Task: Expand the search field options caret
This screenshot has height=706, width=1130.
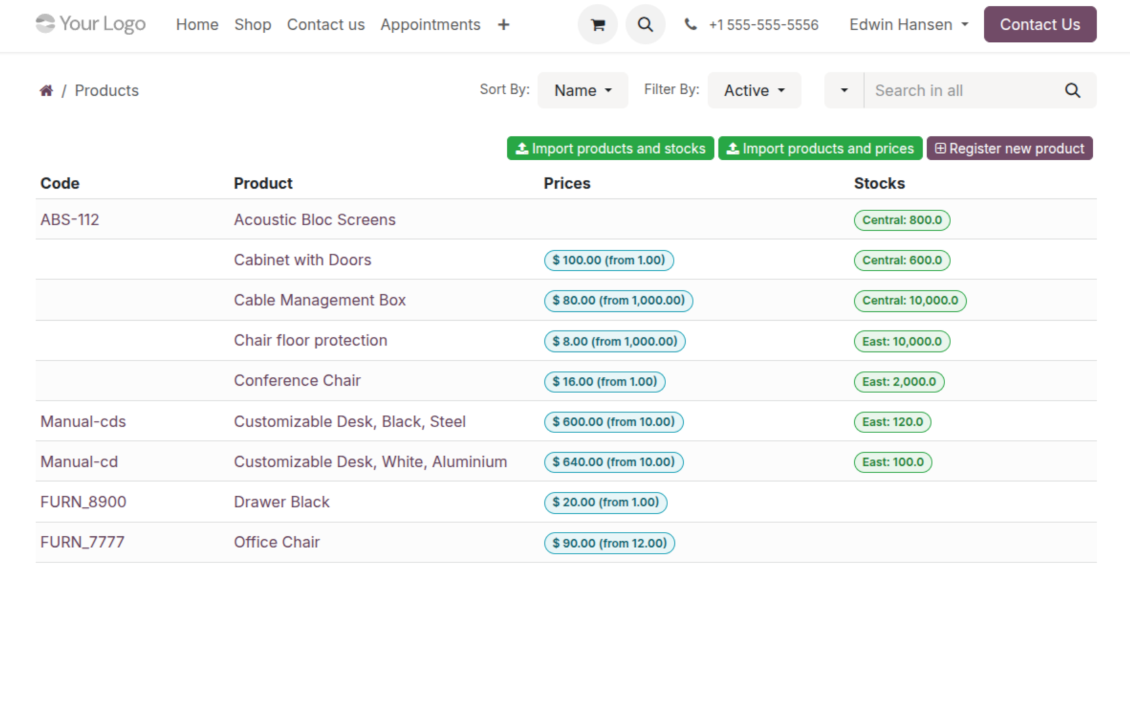Action: click(x=844, y=91)
